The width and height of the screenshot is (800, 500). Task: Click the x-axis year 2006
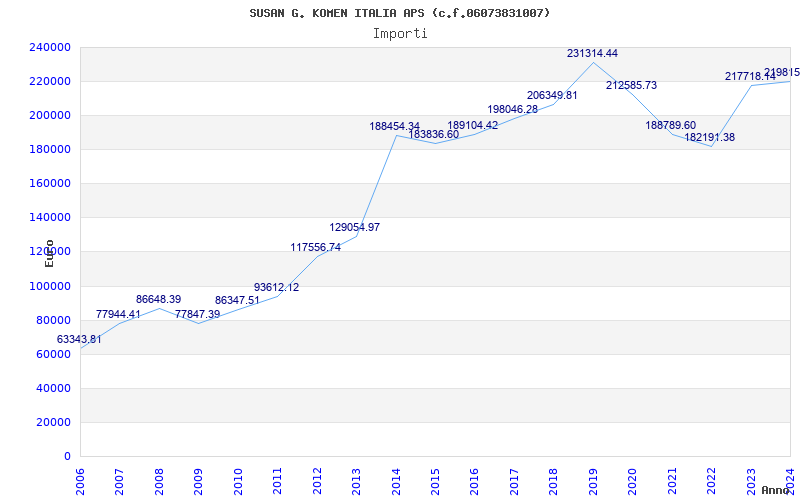coord(80,482)
